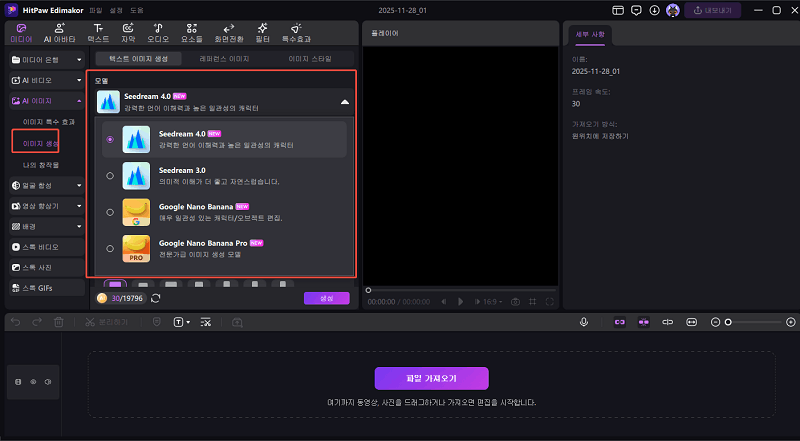Open the 미디어 (Media) toolbar tab
The image size is (800, 441).
pyautogui.click(x=21, y=33)
